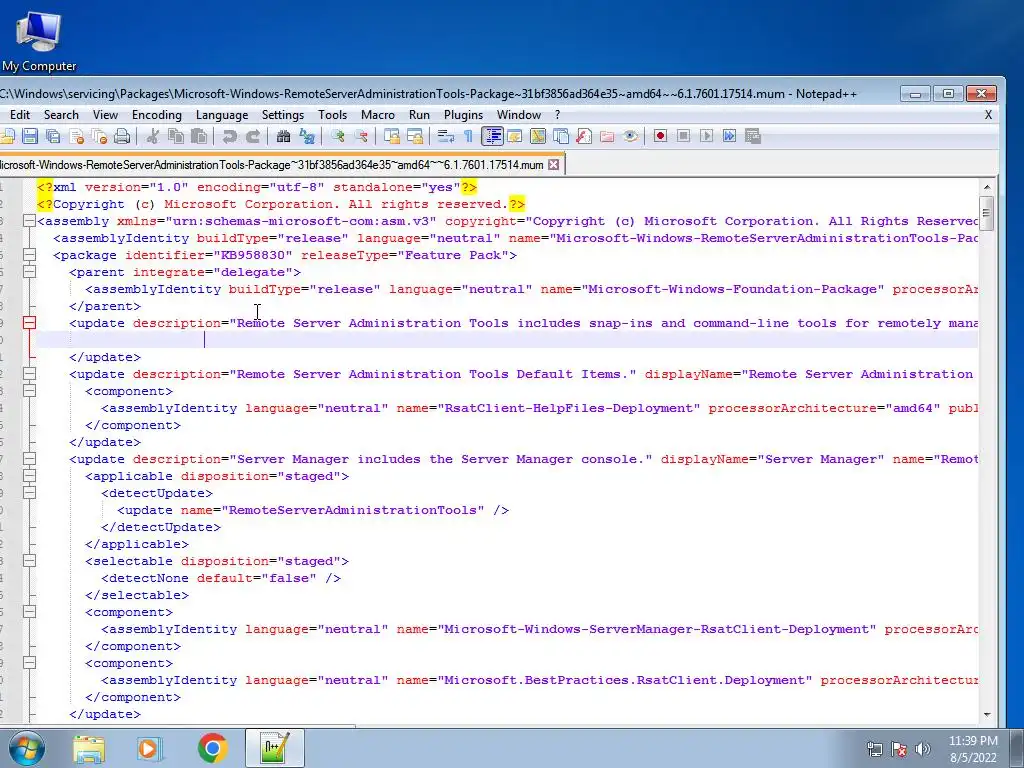Collapse the red highlighted update fold marker
This screenshot has width=1024, height=768.
click(29, 323)
